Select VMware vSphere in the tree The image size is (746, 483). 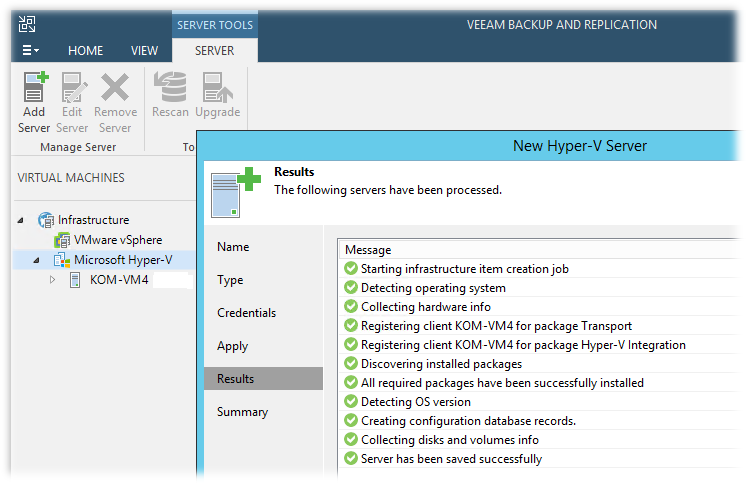[118, 240]
